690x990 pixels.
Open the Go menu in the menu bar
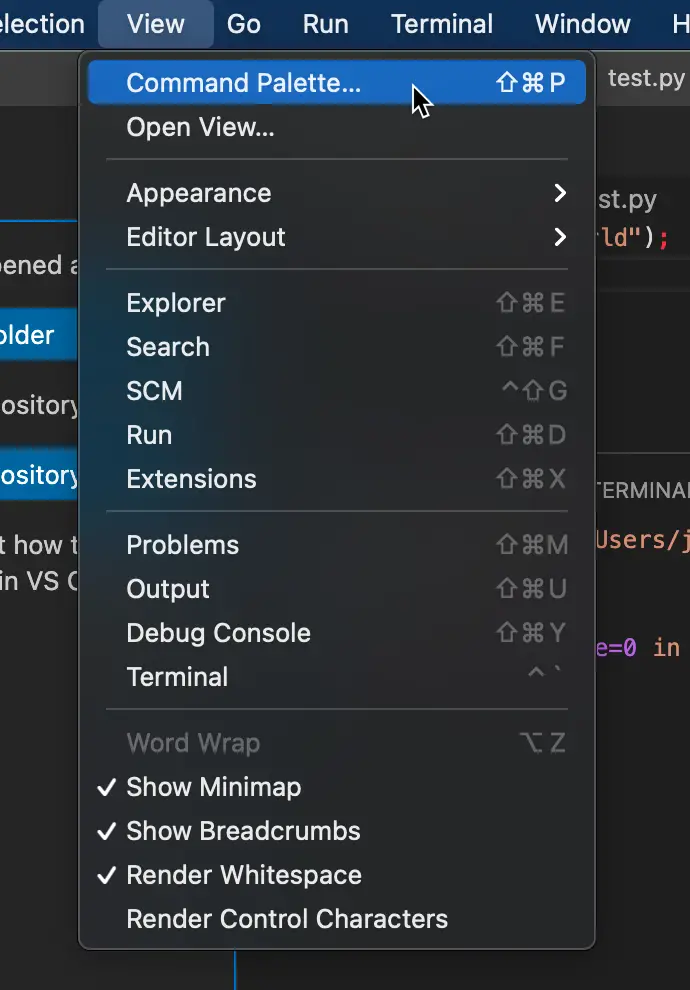(244, 24)
